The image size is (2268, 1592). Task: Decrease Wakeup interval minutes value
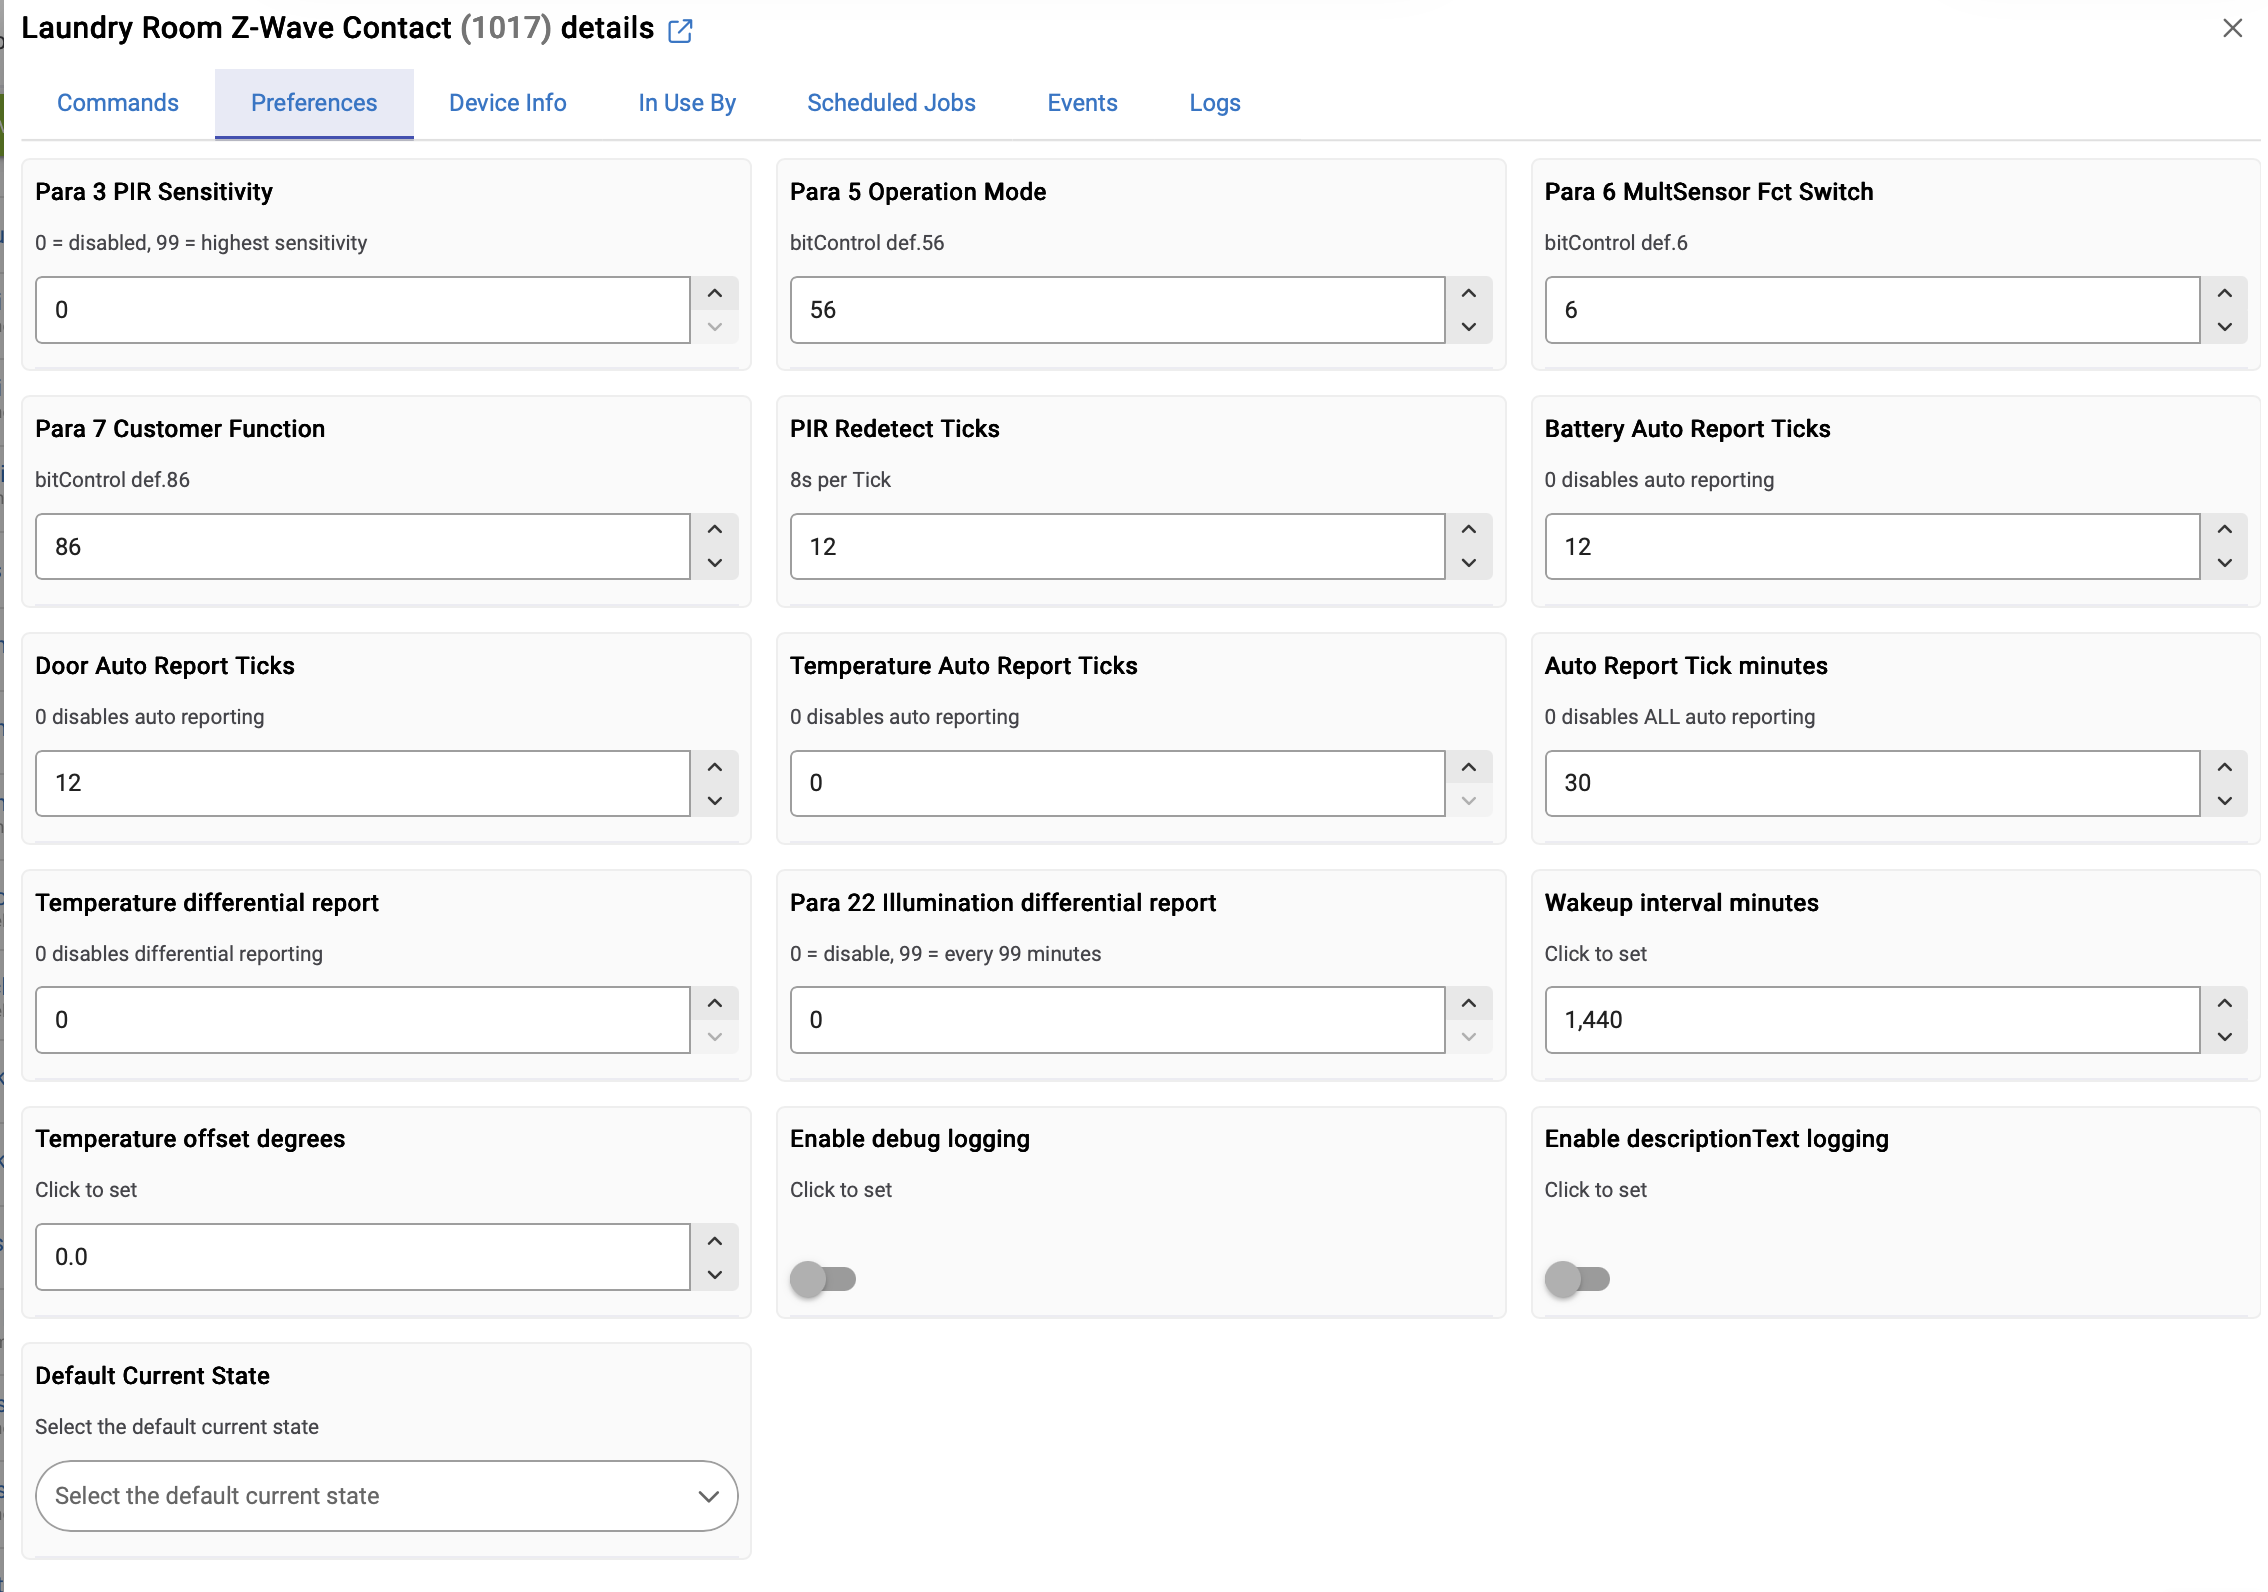(2224, 1037)
